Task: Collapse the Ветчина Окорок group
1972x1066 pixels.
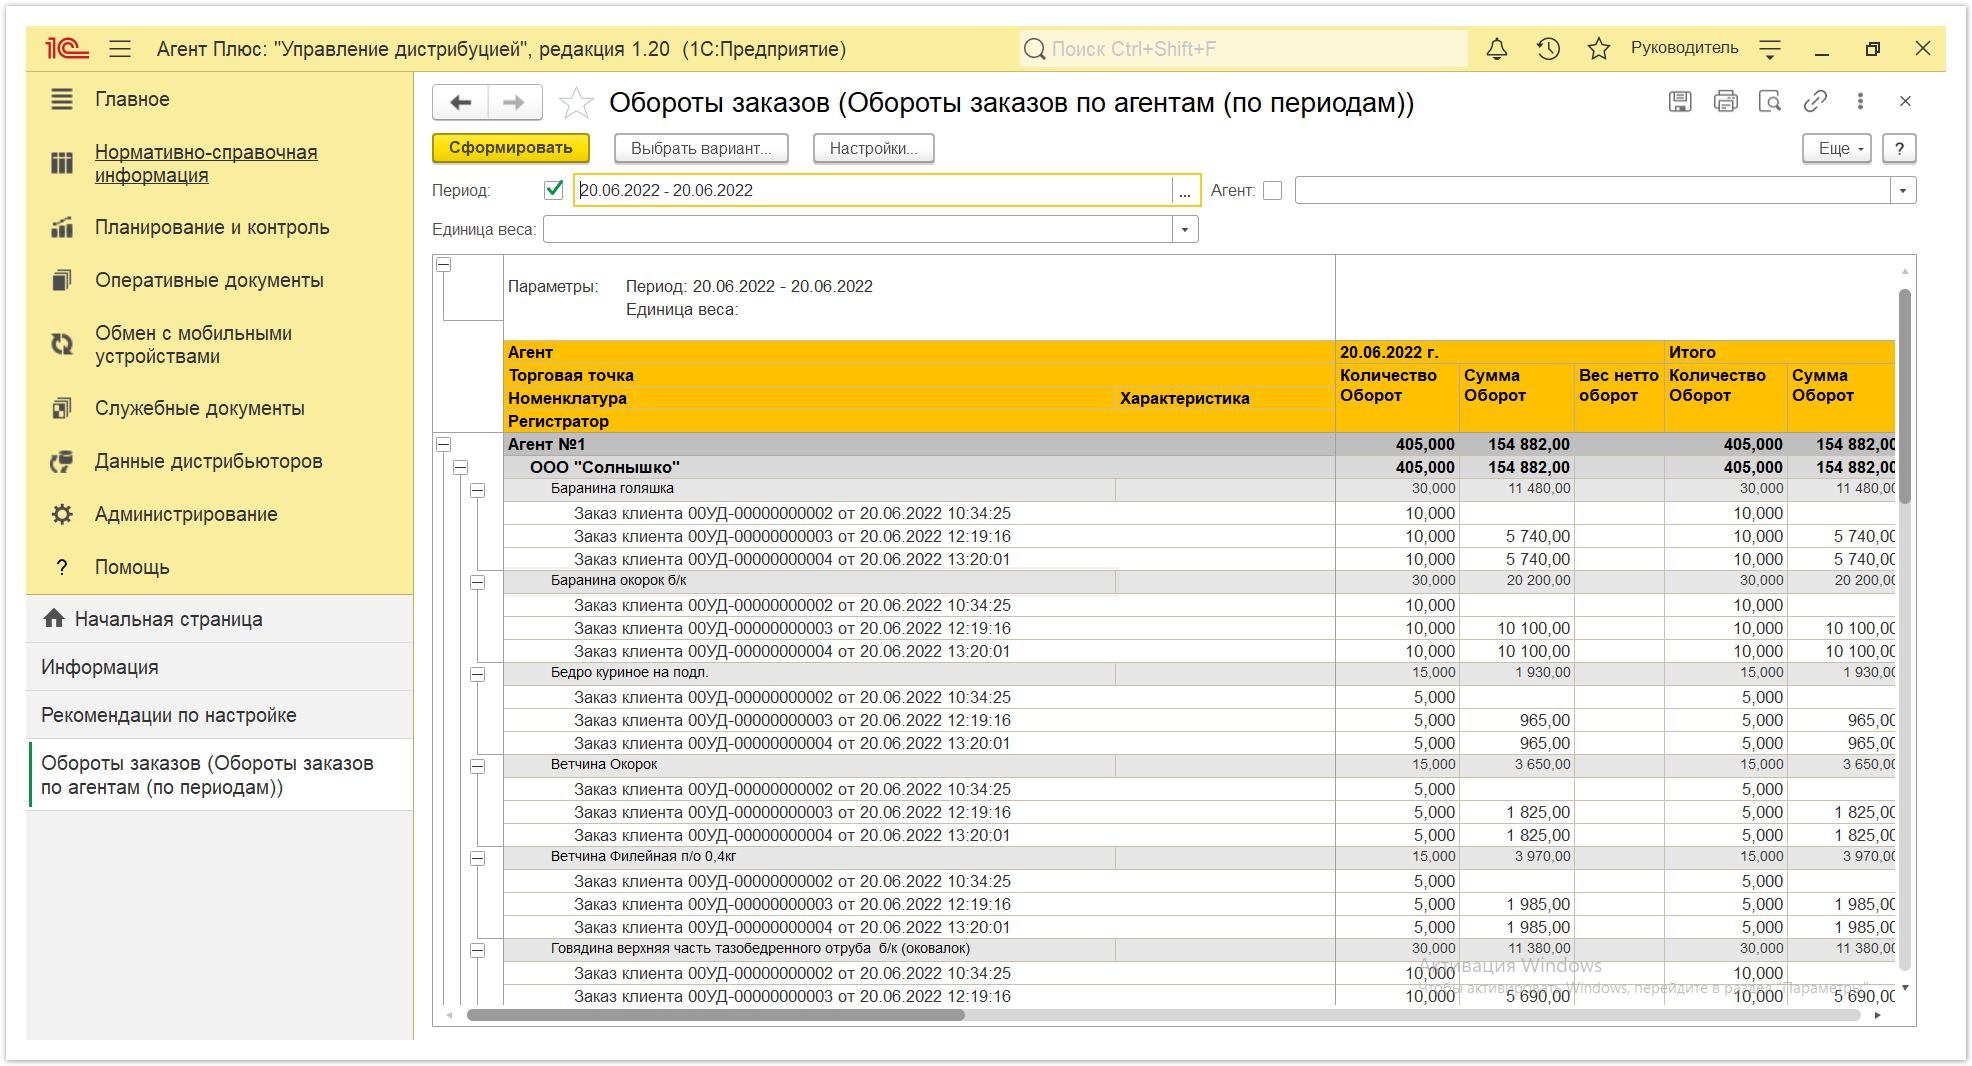Action: tap(478, 766)
